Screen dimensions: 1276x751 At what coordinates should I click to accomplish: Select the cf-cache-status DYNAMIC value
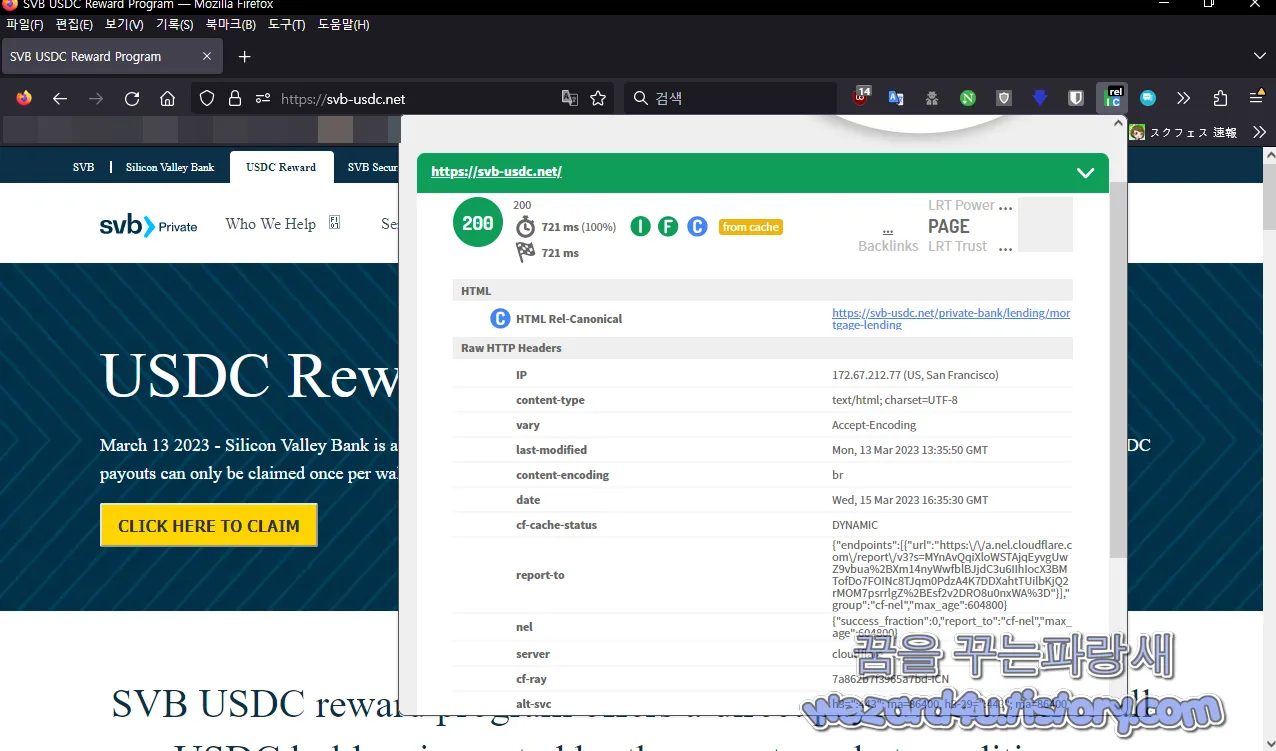tap(855, 525)
